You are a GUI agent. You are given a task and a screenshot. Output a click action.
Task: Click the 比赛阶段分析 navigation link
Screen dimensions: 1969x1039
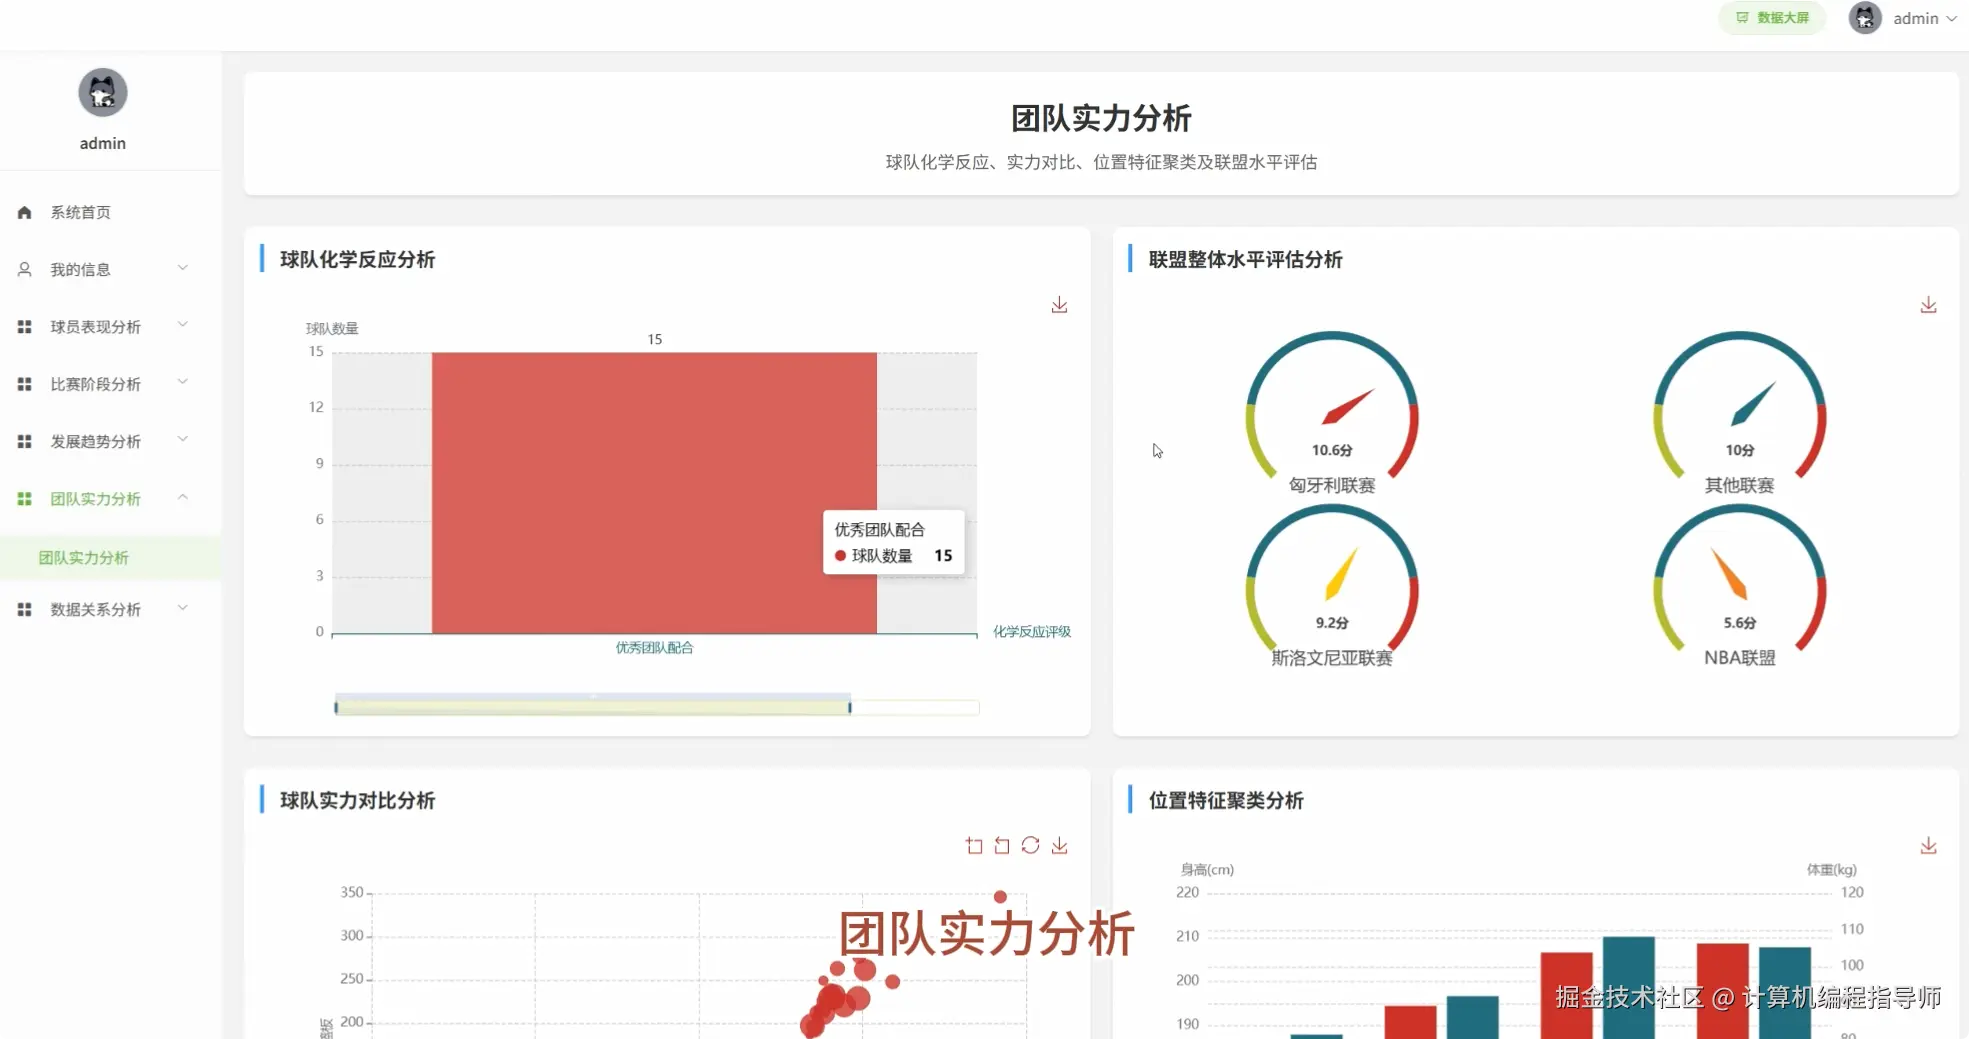97,383
